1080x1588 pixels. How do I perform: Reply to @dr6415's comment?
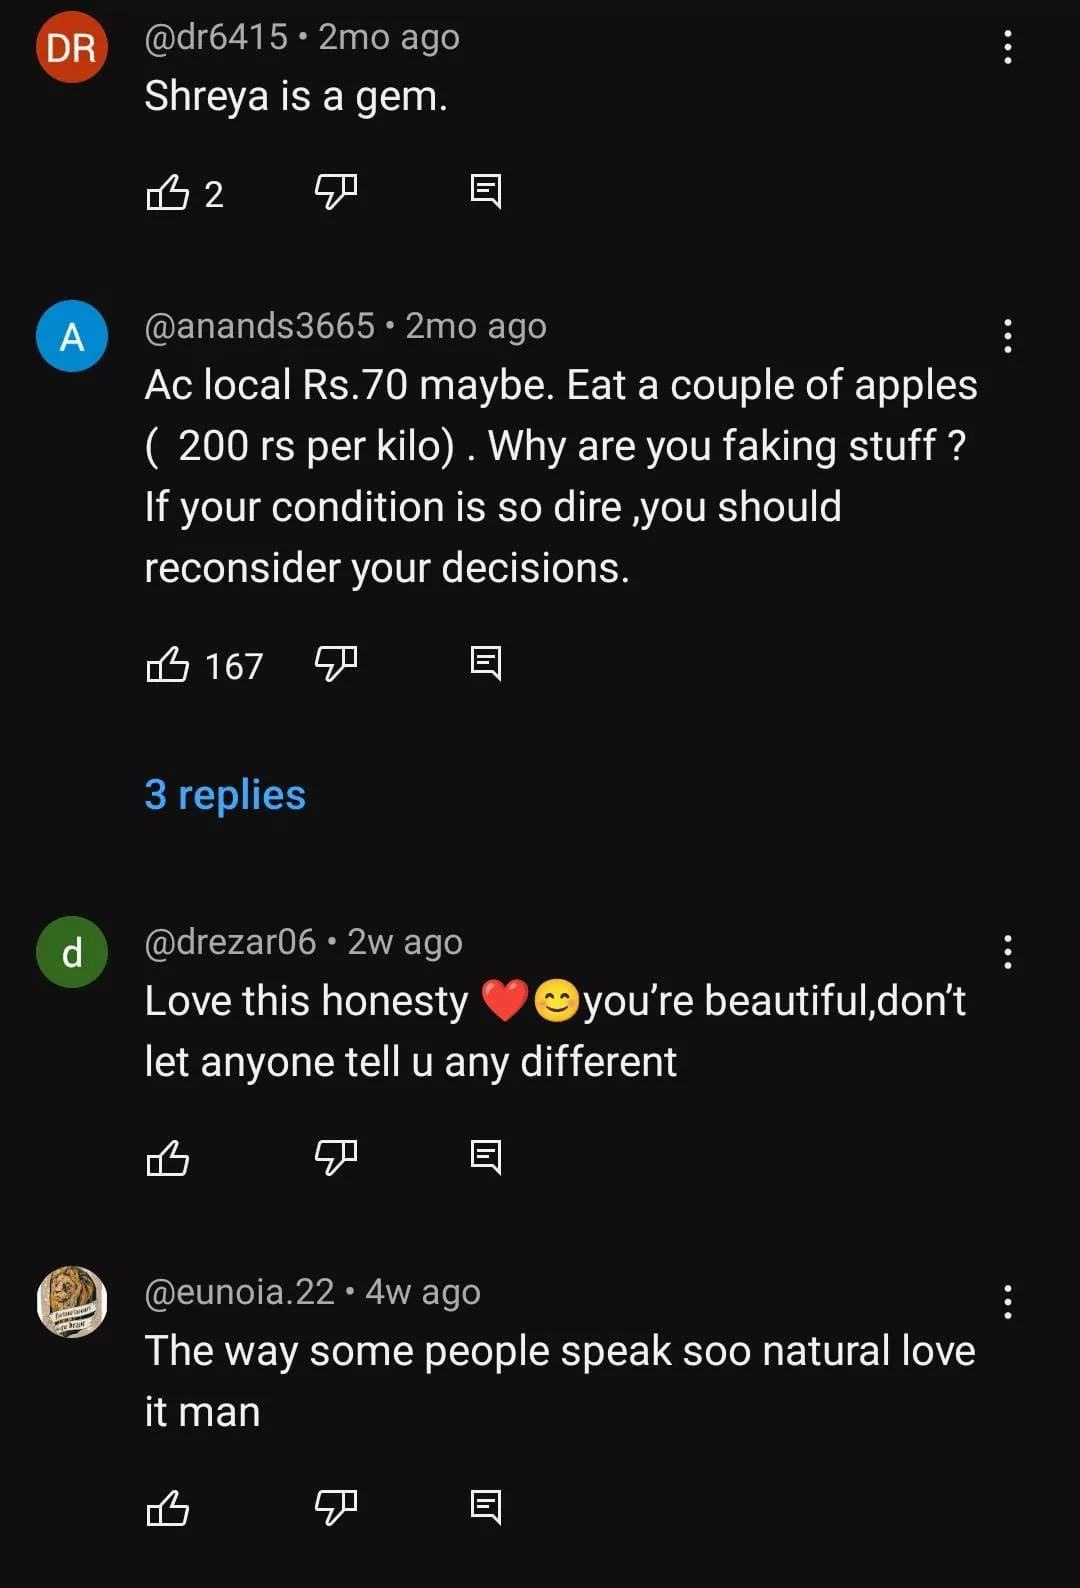486,190
